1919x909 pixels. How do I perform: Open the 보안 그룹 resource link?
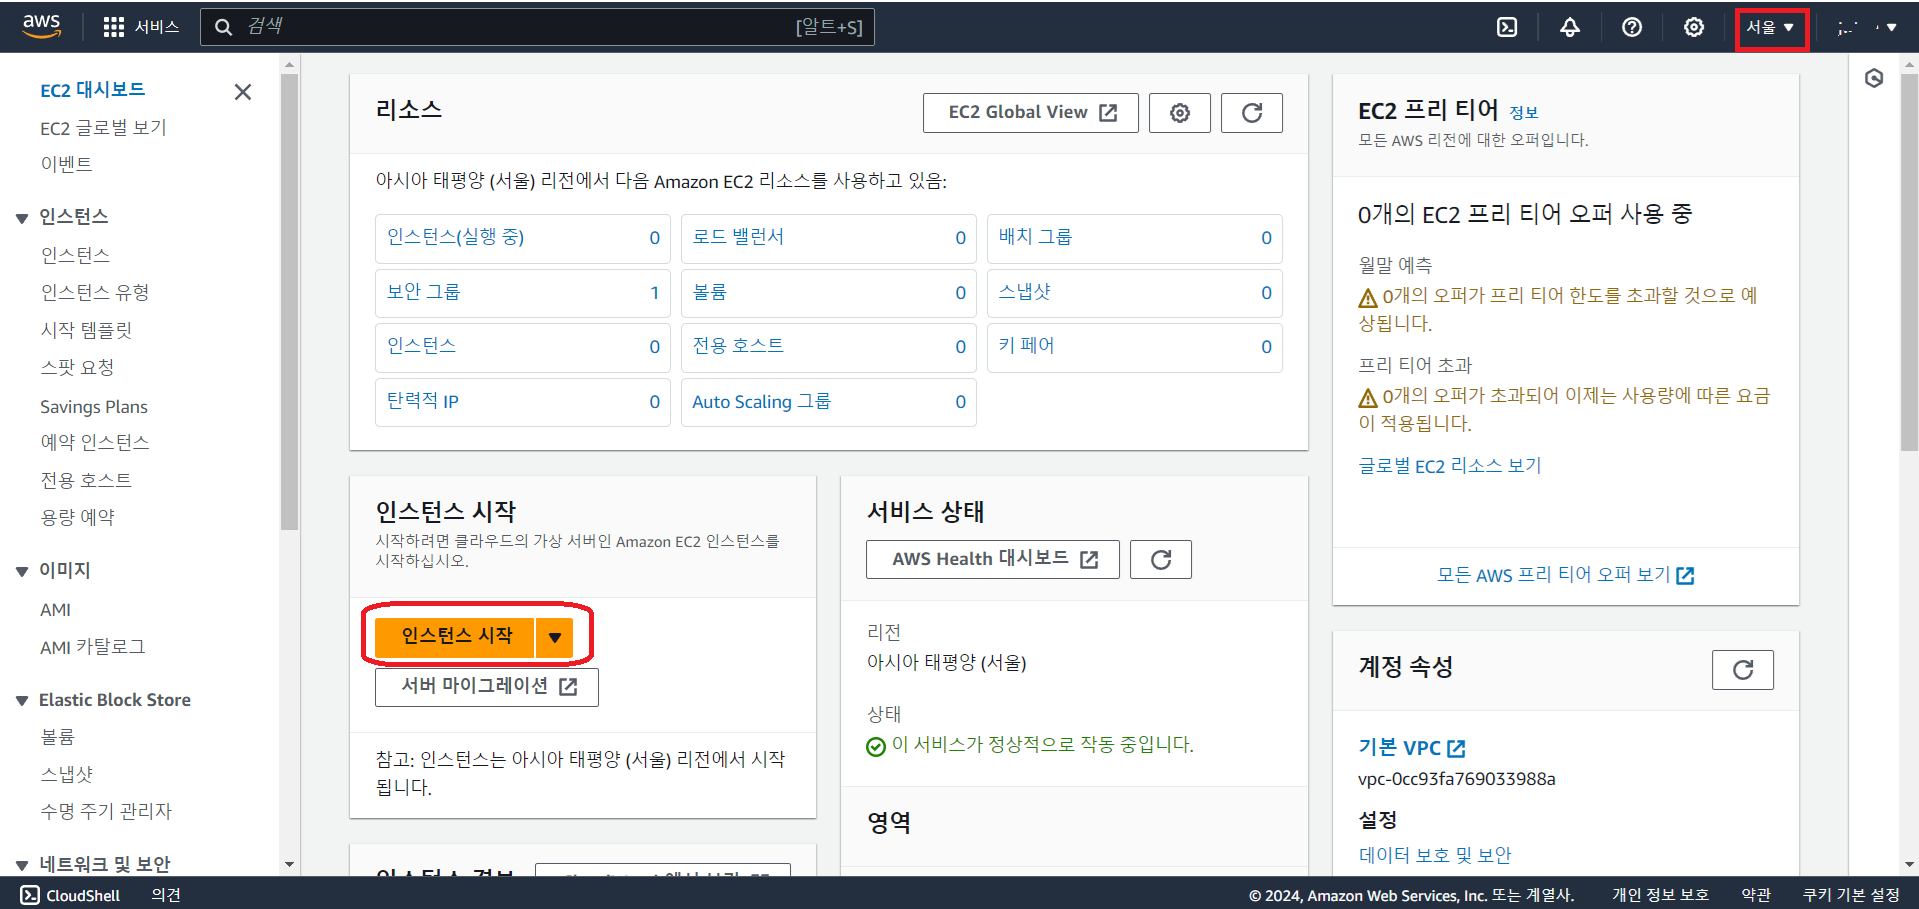pos(424,292)
